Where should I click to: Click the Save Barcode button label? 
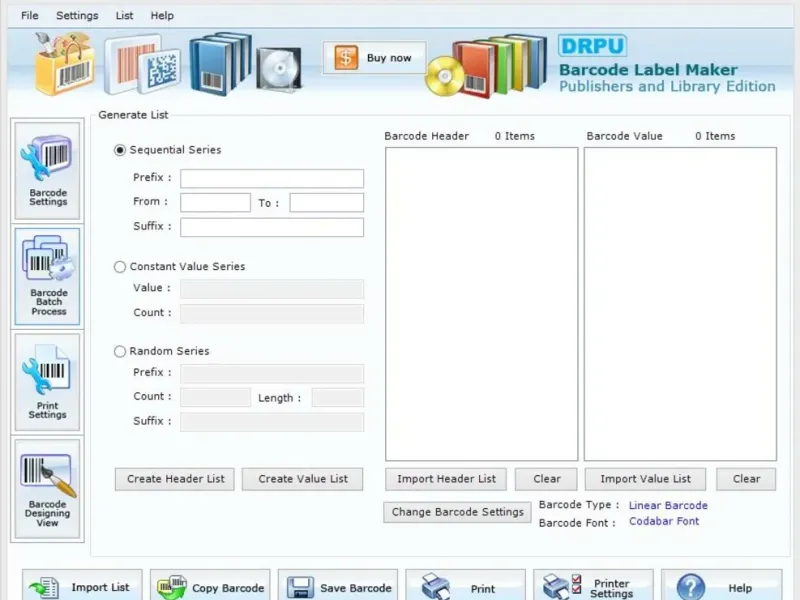pos(356,588)
